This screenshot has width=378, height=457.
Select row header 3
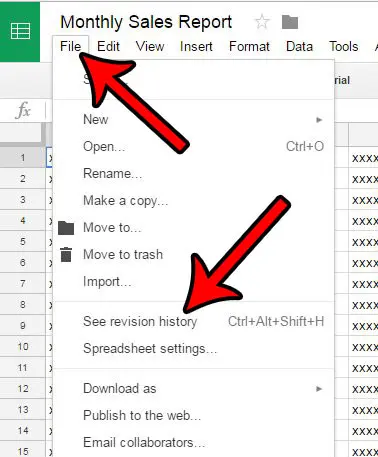(x=23, y=199)
